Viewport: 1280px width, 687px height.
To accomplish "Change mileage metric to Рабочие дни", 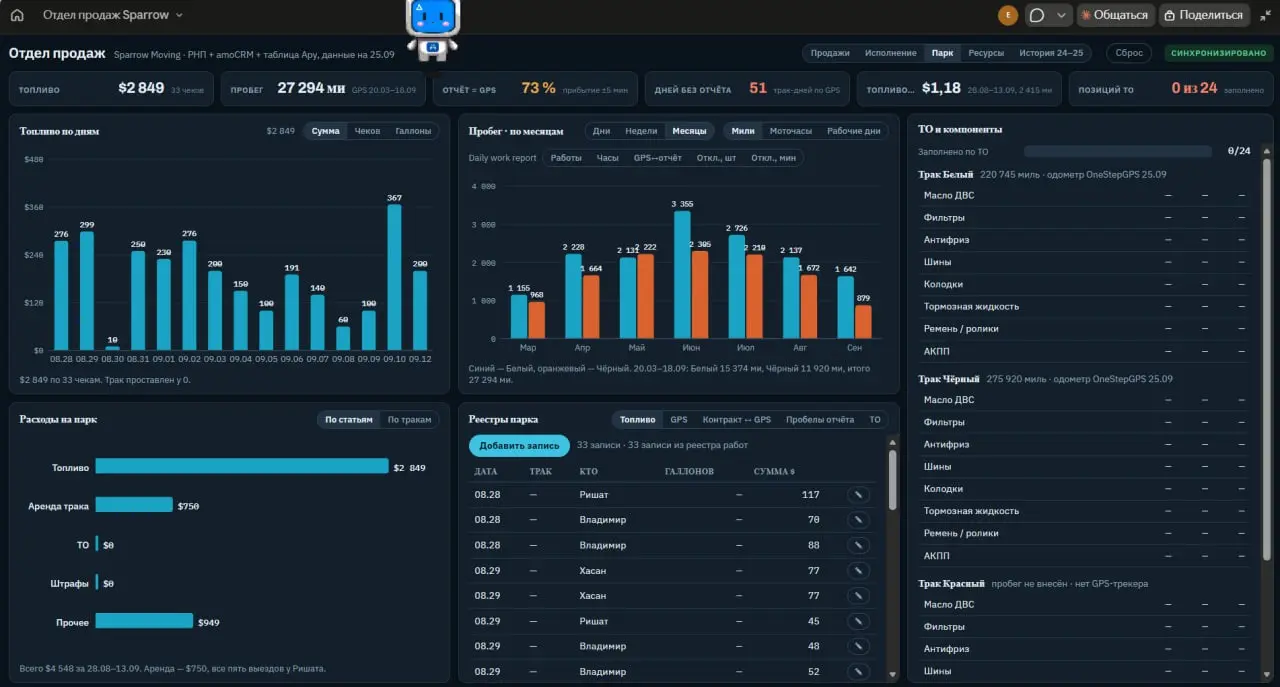I will coord(854,131).
